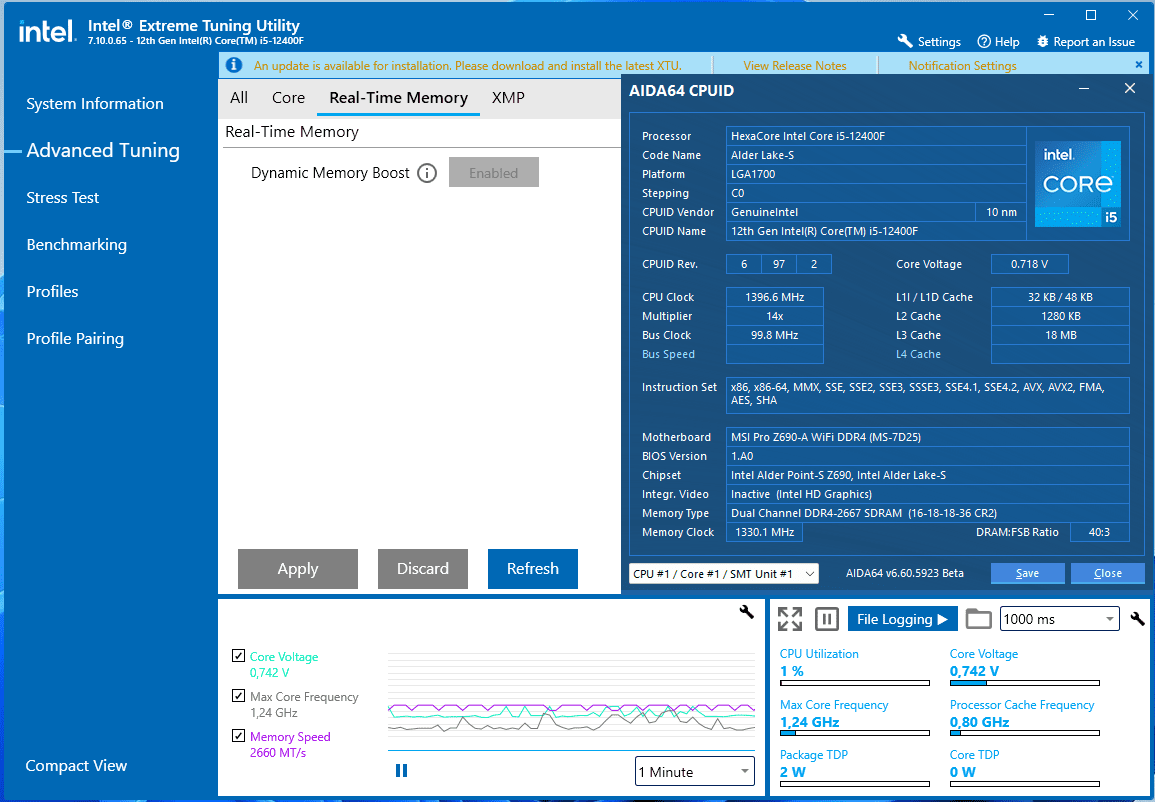This screenshot has width=1155, height=802.
Task: Toggle the Core Voltage graph checkbox
Action: [x=238, y=655]
